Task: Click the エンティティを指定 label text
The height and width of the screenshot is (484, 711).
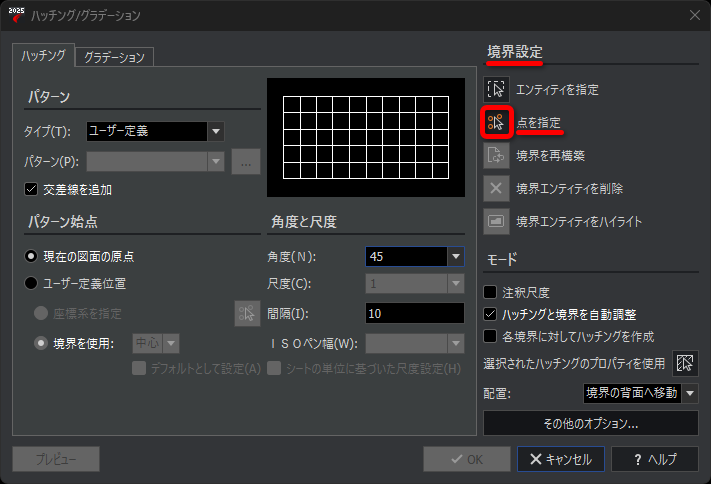Action: pyautogui.click(x=557, y=89)
